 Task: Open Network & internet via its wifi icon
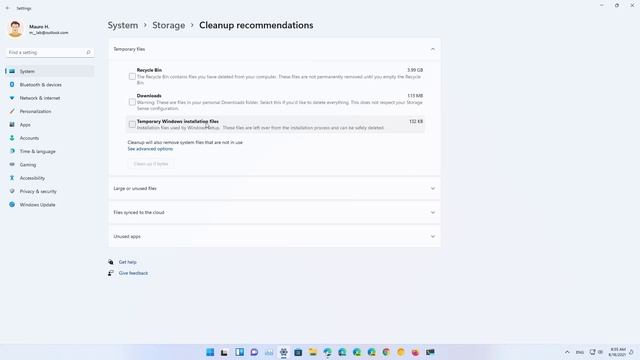[12, 98]
